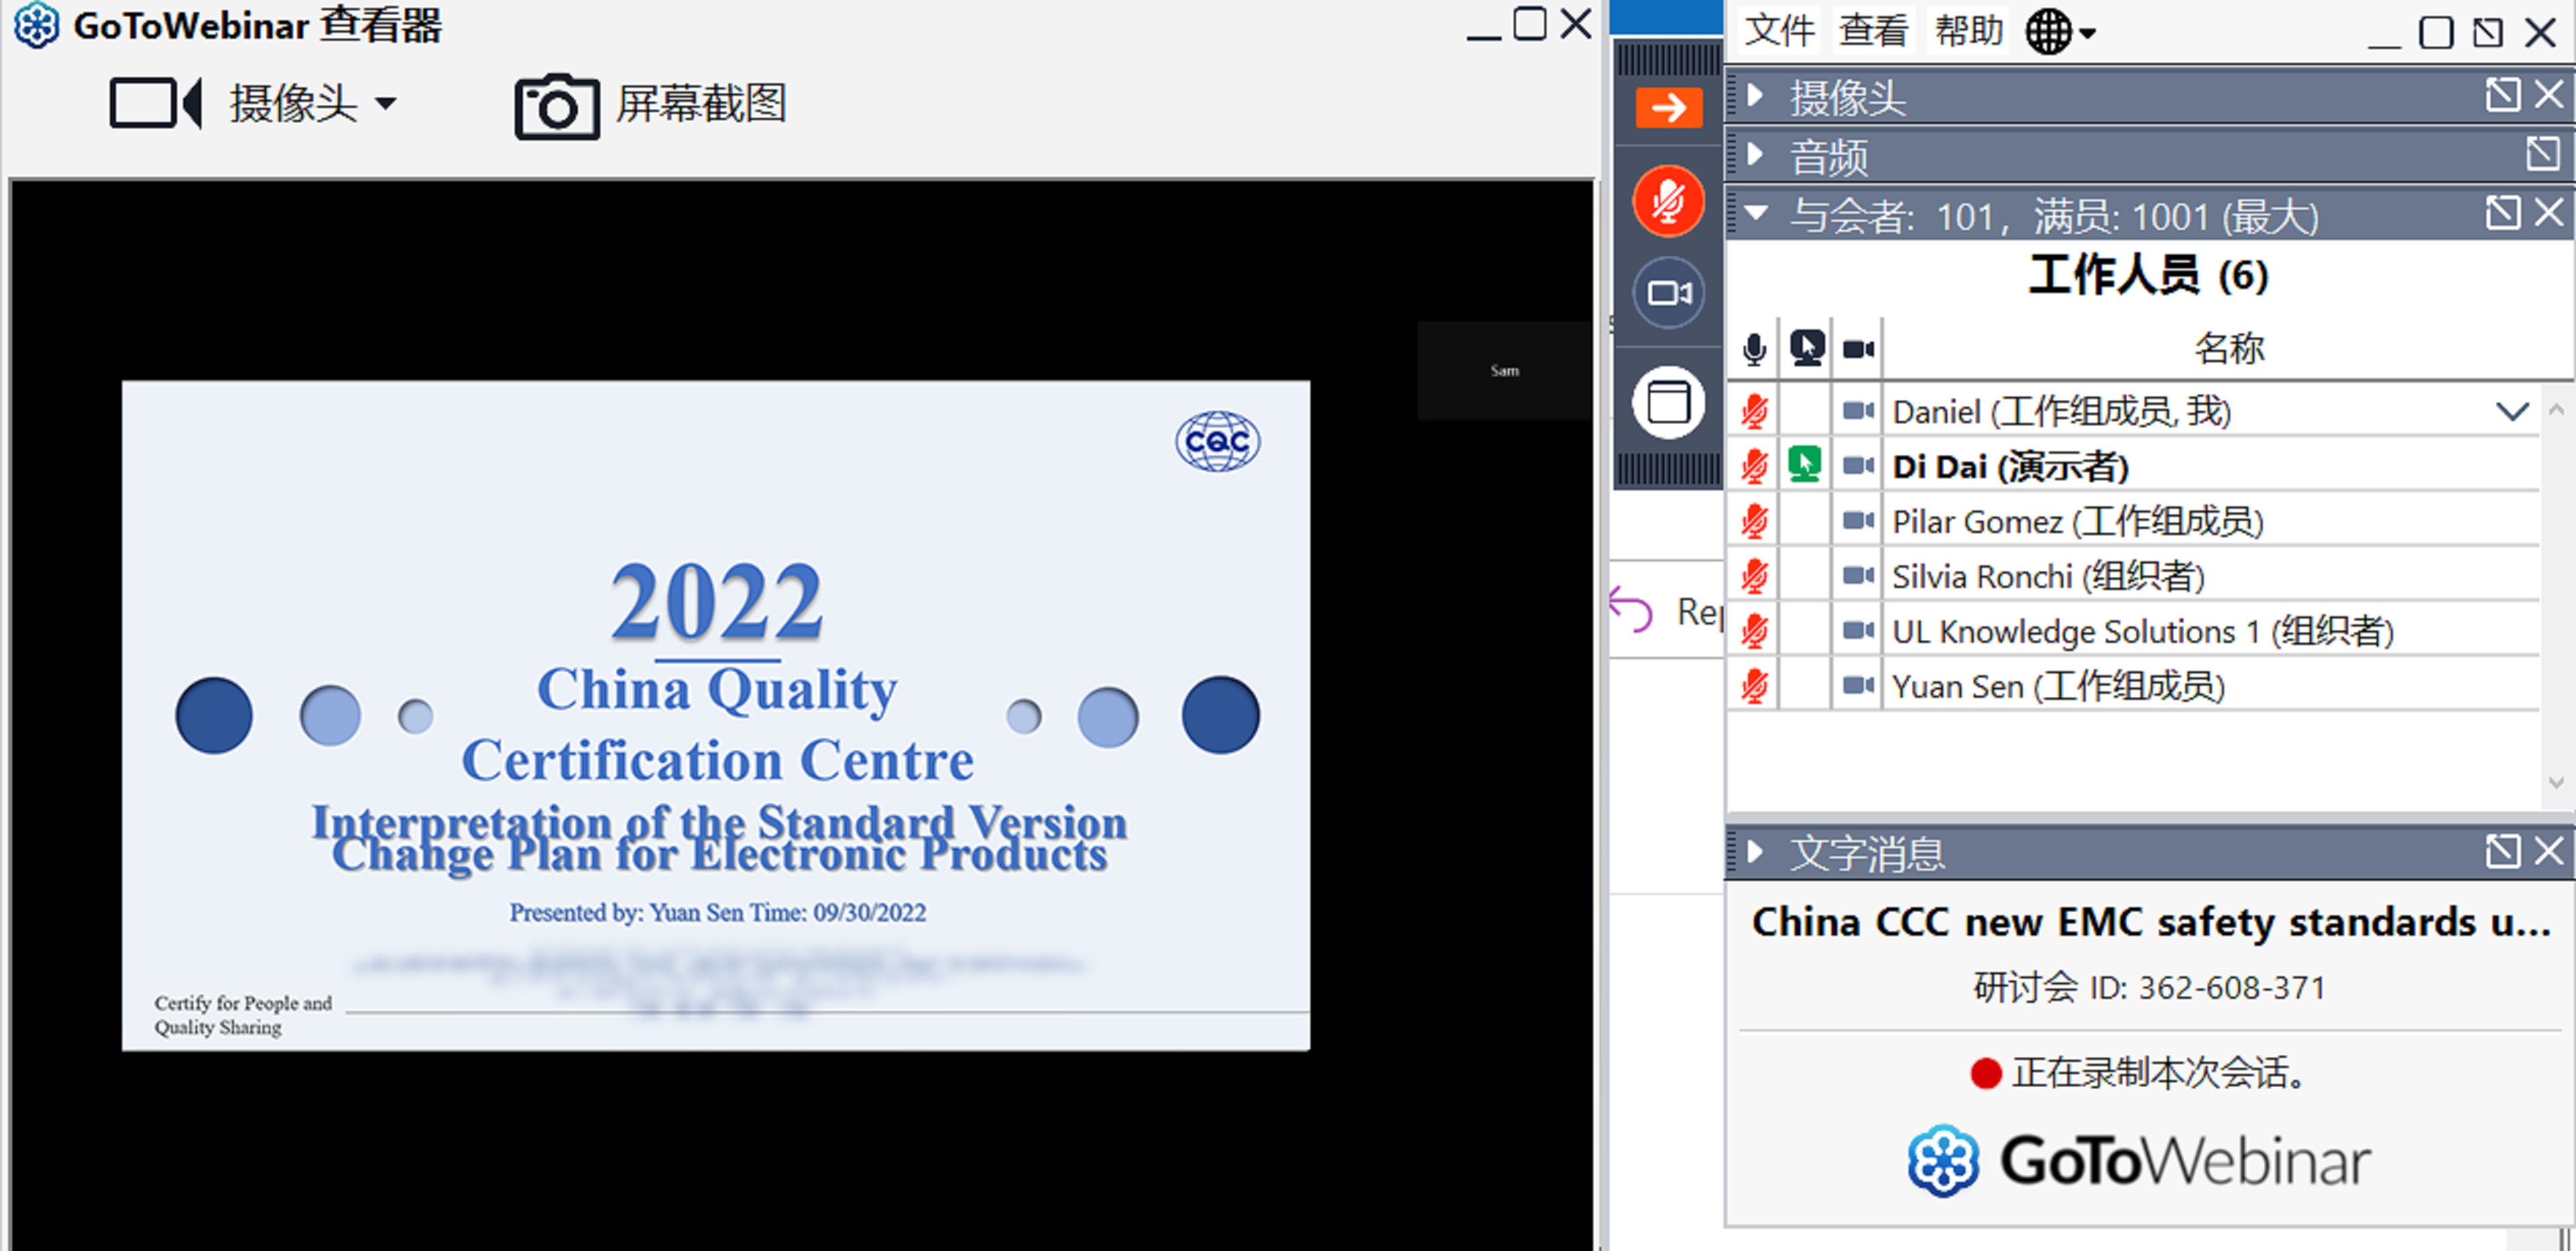Open the 查看 menu
Screen dimensions: 2576x1251
(1873, 30)
